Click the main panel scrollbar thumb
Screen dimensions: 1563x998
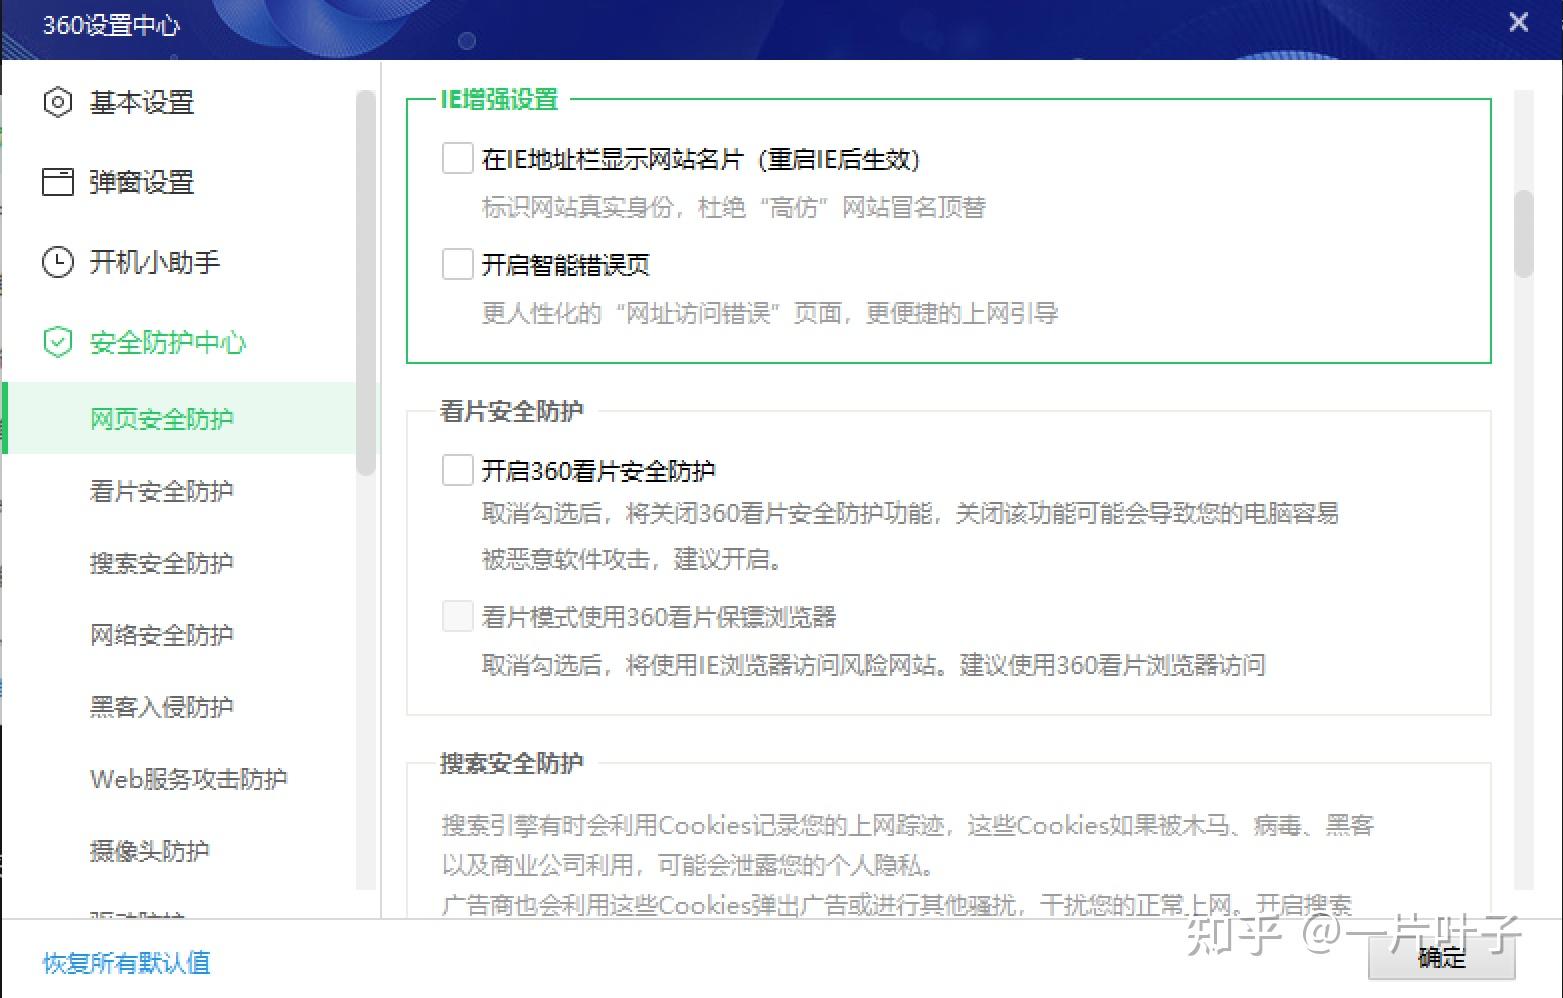click(1523, 232)
